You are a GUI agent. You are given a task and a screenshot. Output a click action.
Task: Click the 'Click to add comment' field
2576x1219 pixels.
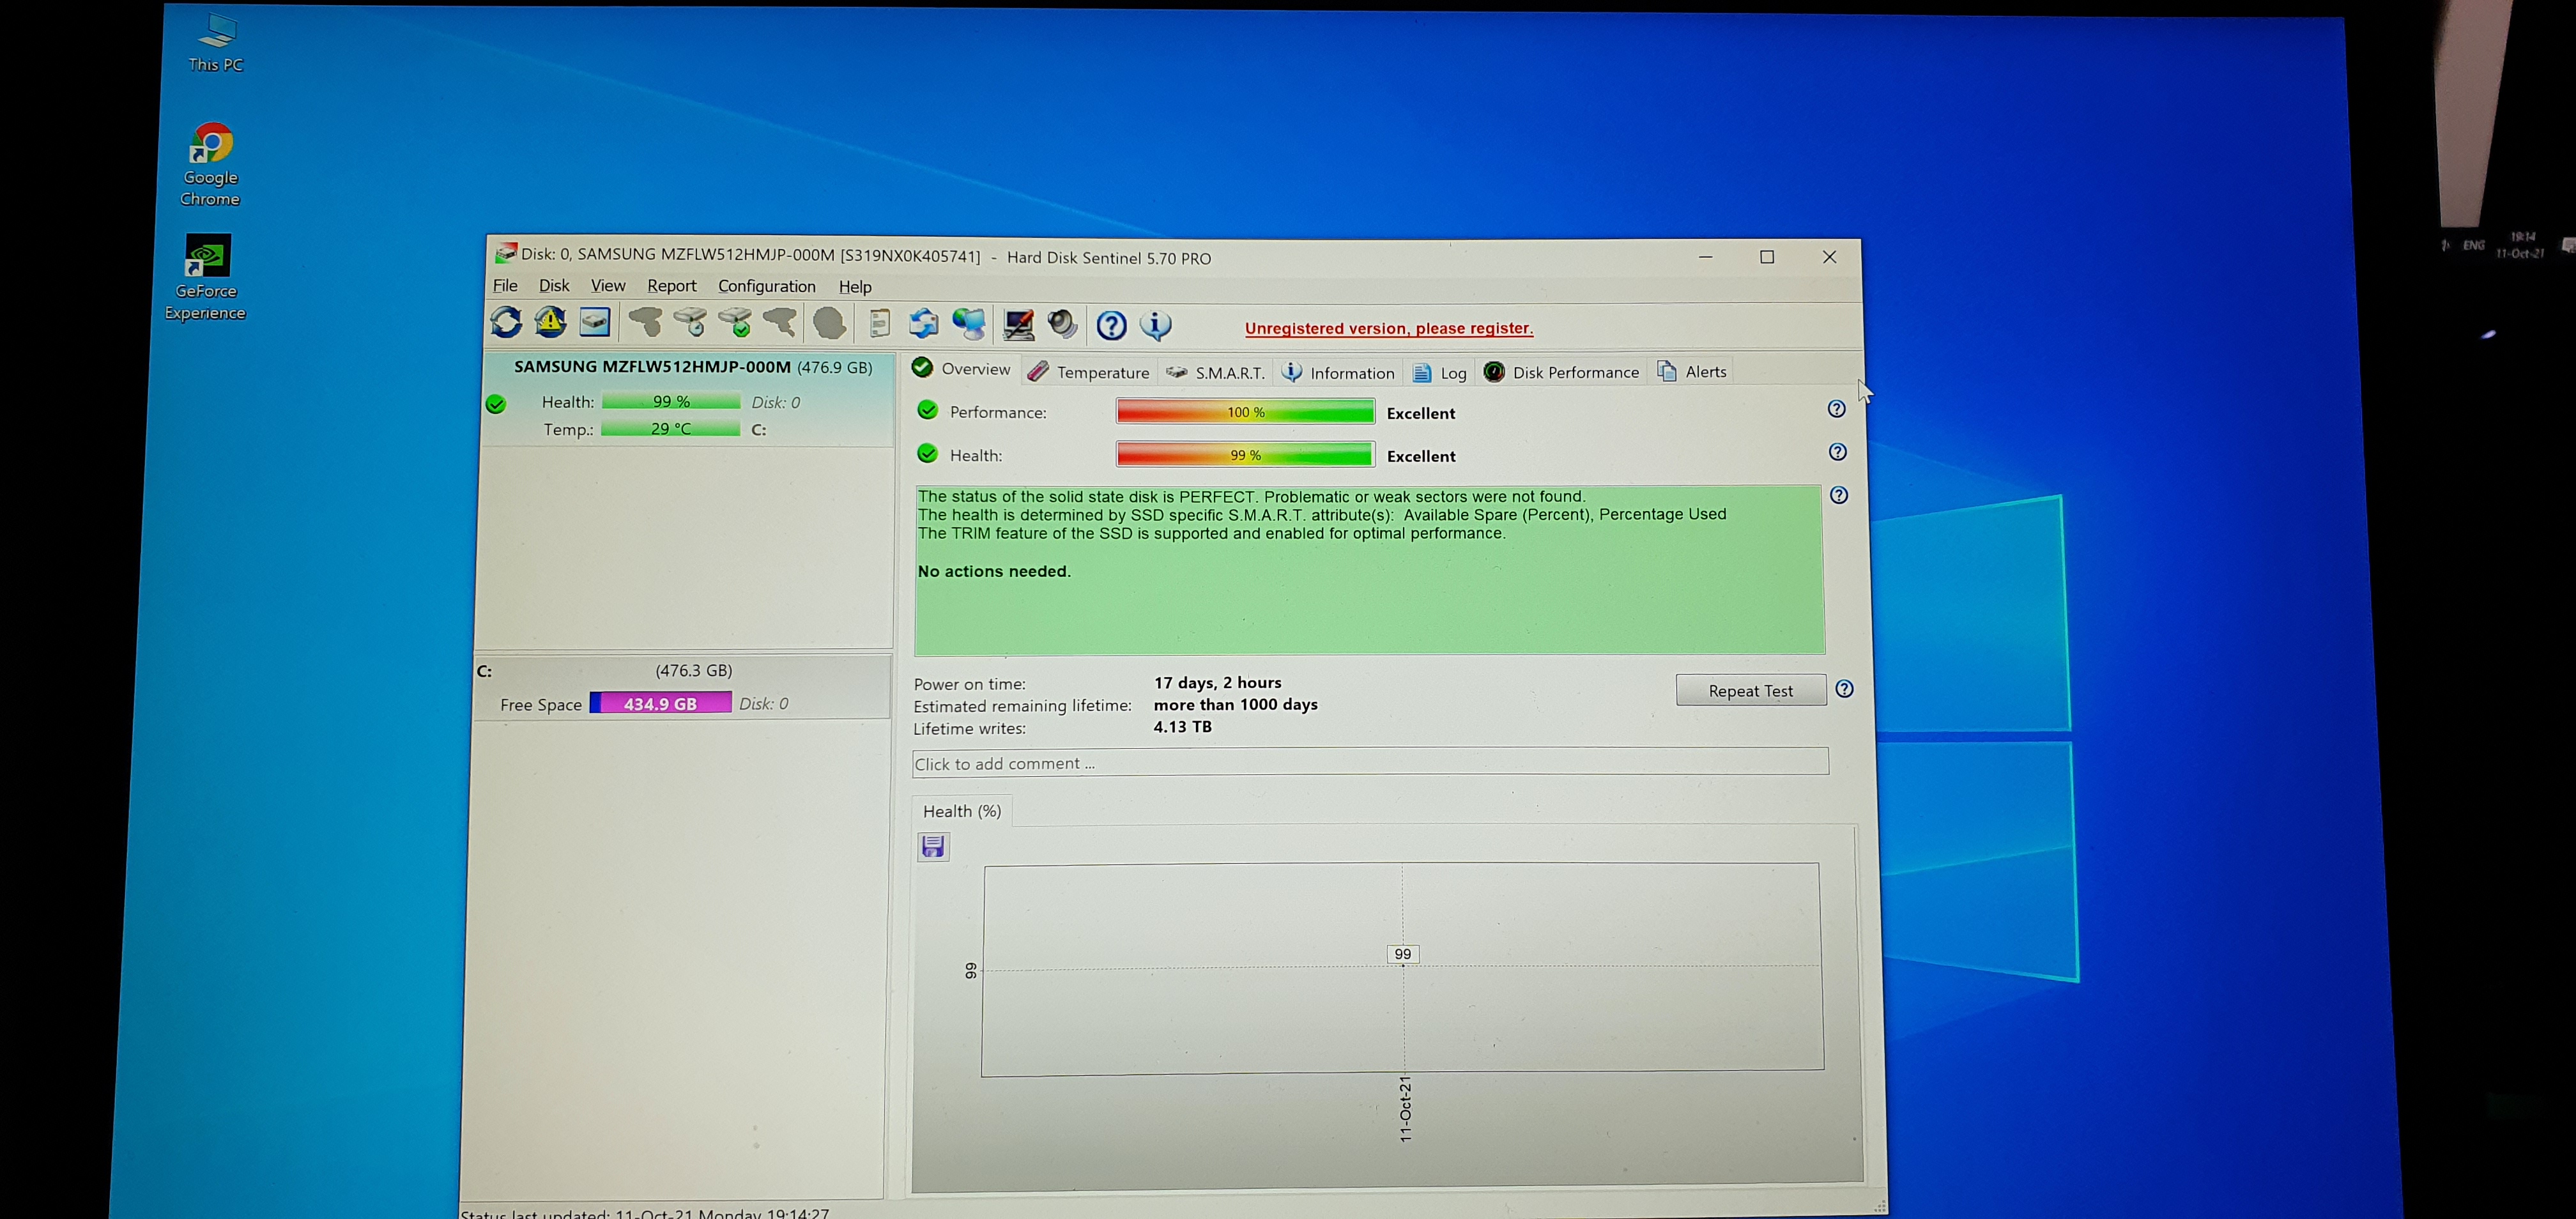click(1370, 762)
